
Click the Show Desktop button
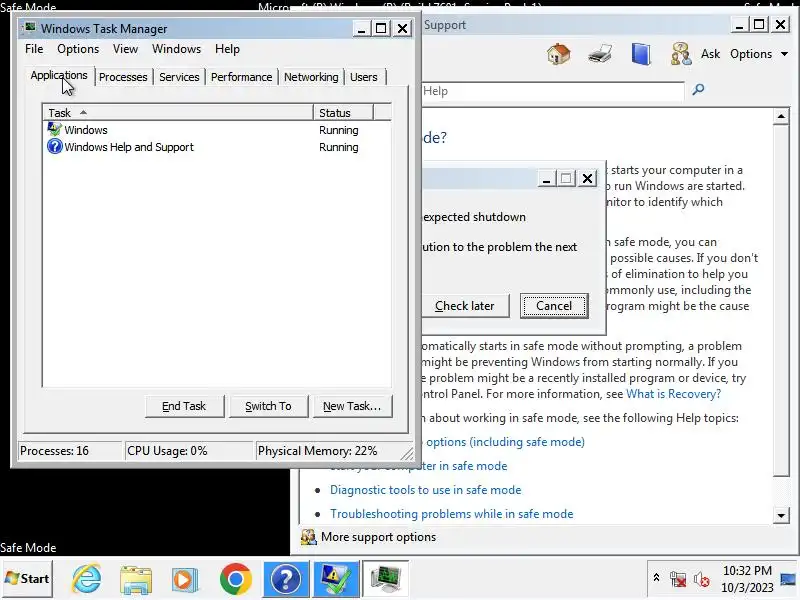pos(788,579)
